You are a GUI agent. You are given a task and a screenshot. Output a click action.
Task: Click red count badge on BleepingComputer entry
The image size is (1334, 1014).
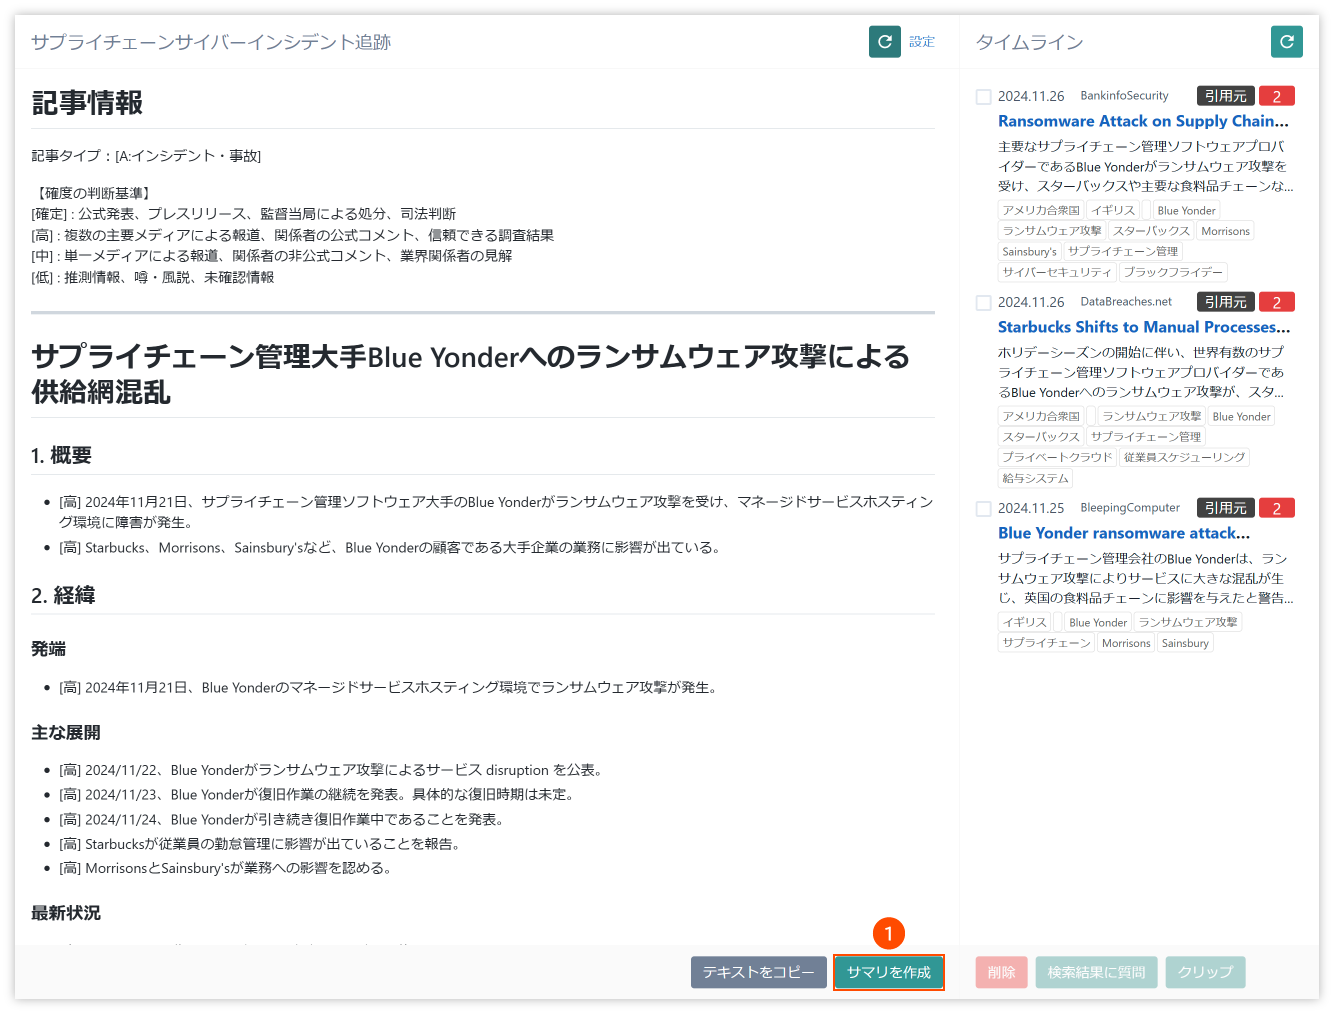[1277, 508]
